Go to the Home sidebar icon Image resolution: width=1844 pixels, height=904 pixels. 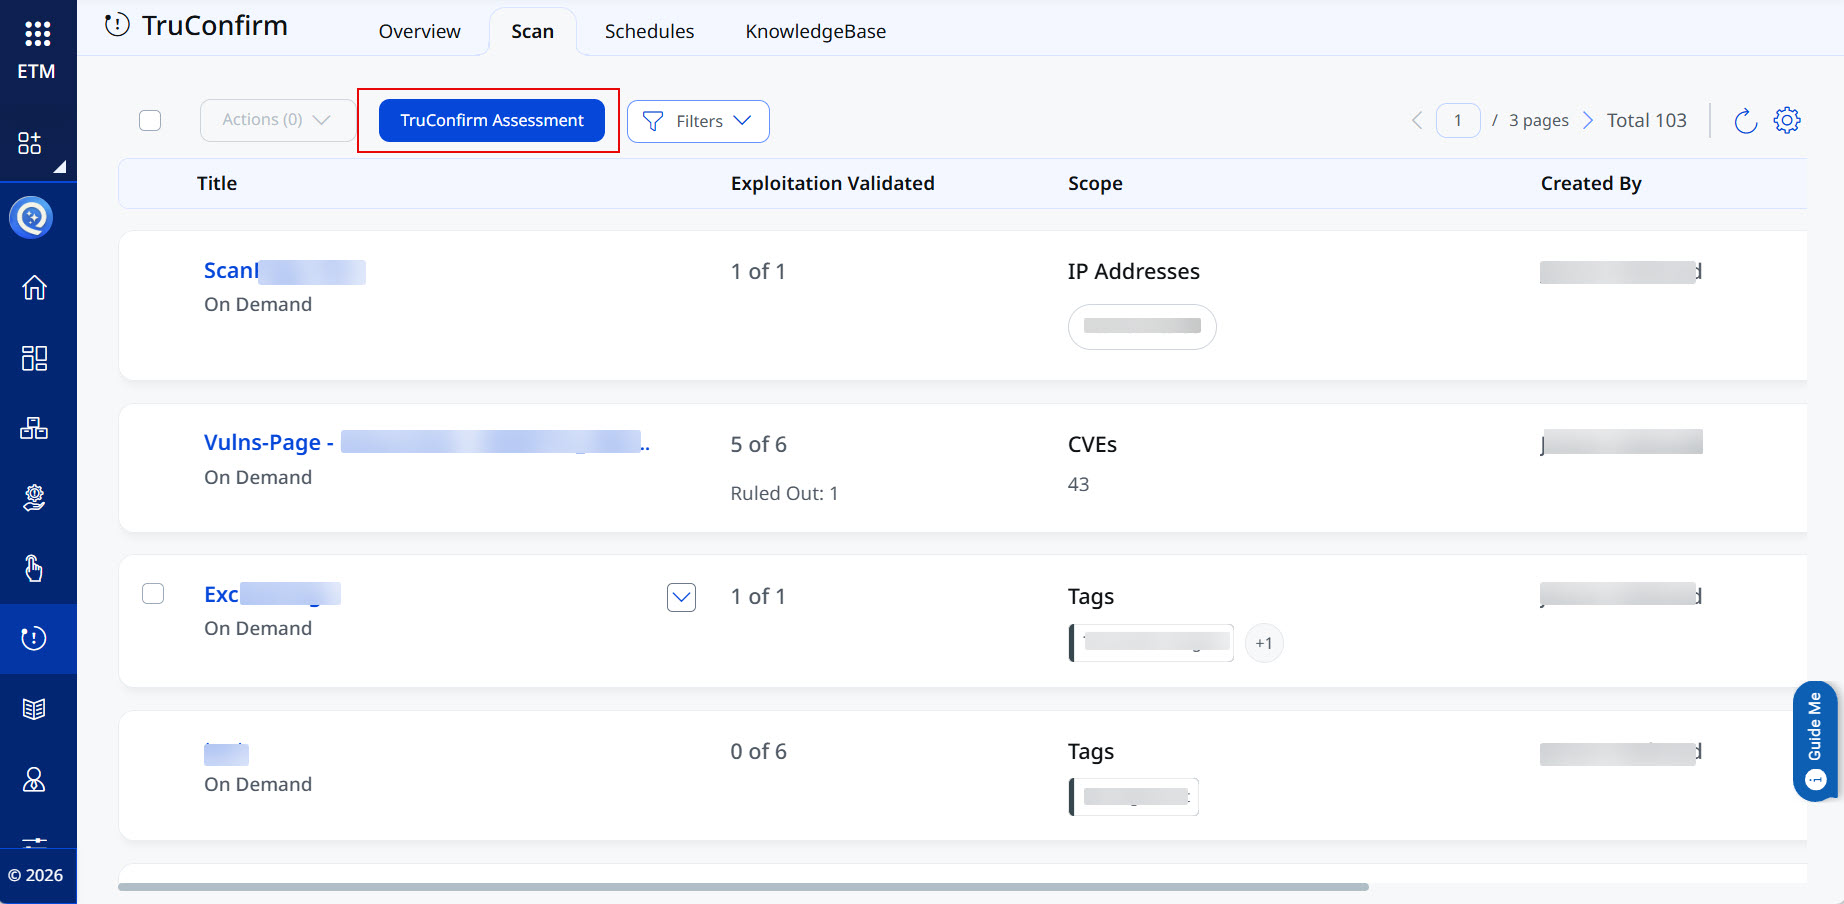click(x=34, y=288)
